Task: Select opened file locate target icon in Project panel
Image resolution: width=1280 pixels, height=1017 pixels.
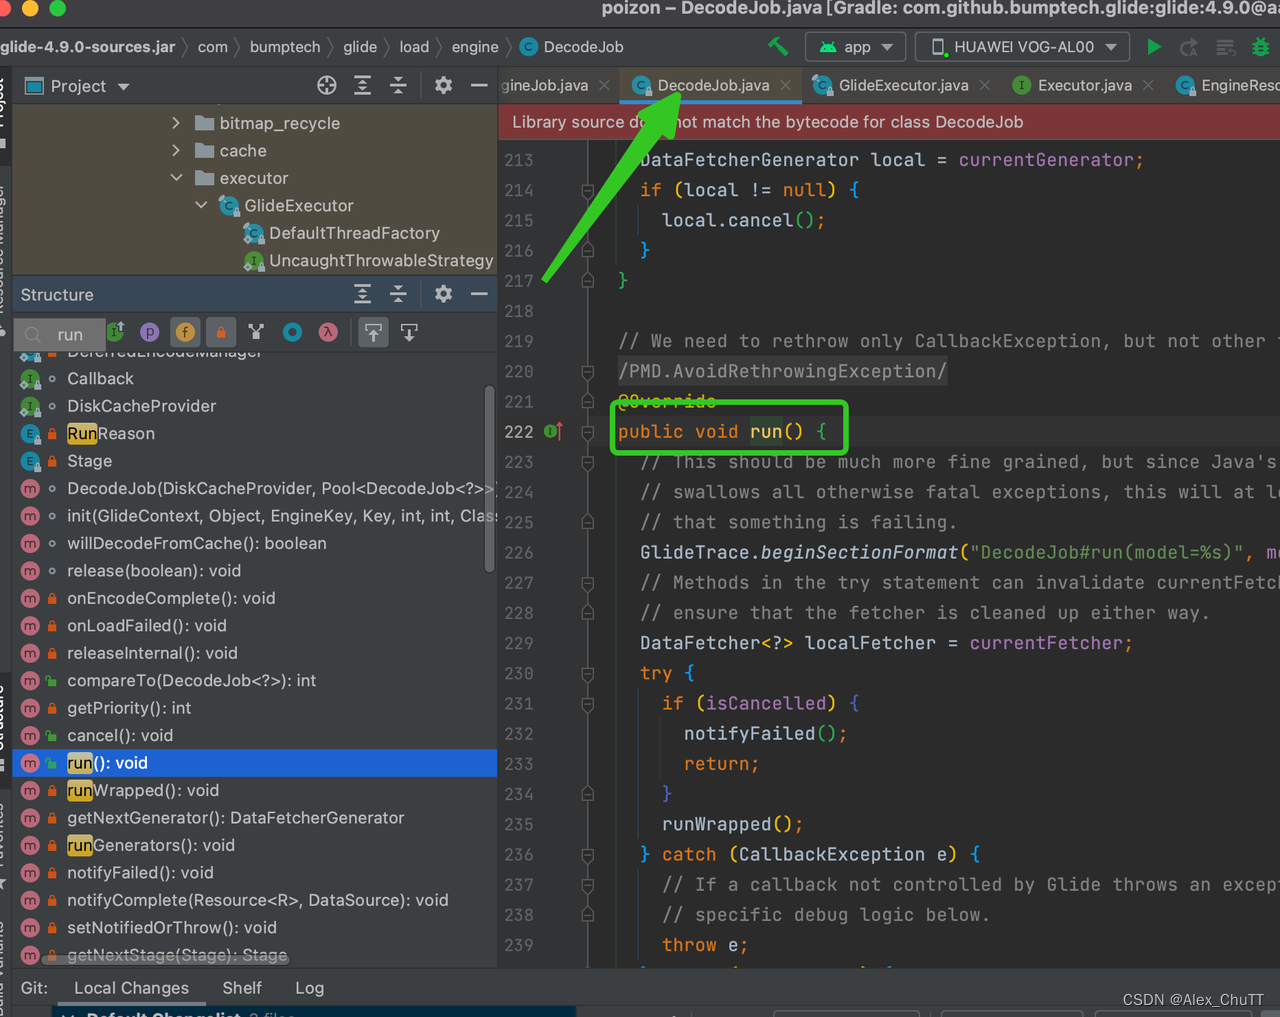Action: 327,85
